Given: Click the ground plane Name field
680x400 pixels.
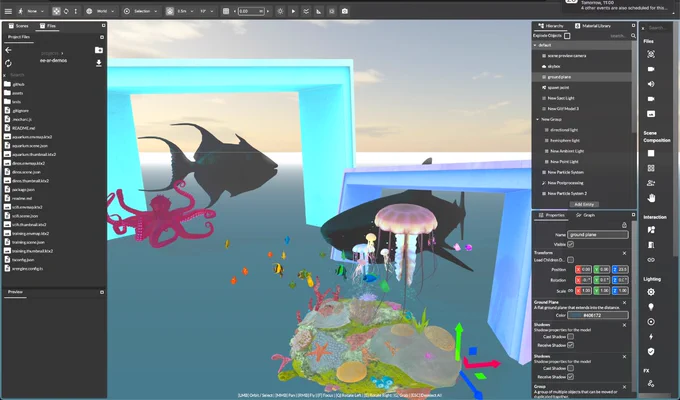Looking at the screenshot, I should [x=598, y=235].
